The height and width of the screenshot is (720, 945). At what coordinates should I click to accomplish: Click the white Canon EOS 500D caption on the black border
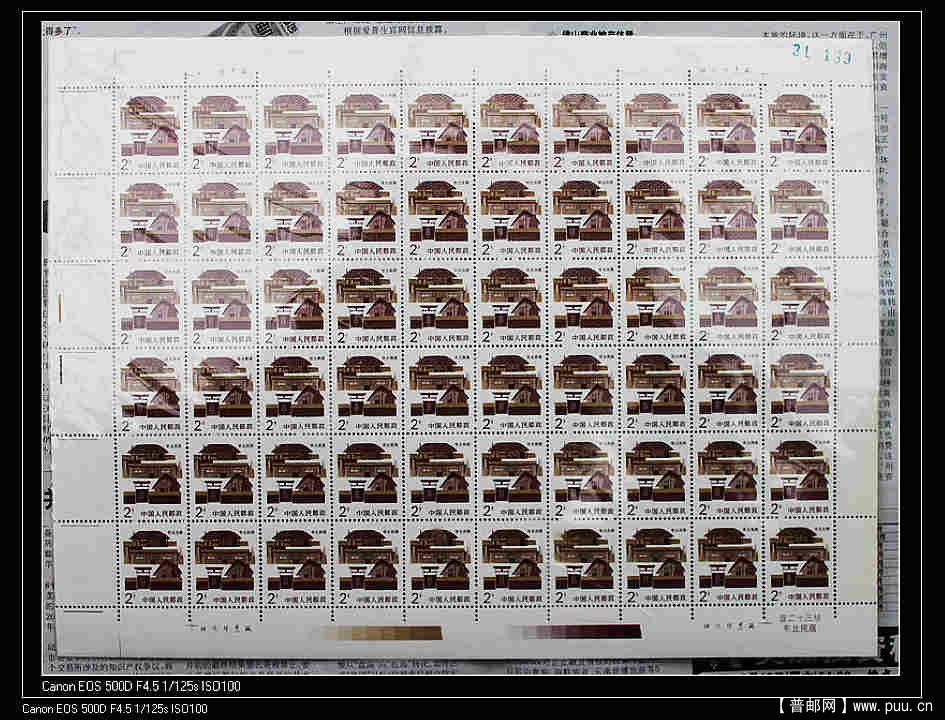[141, 687]
